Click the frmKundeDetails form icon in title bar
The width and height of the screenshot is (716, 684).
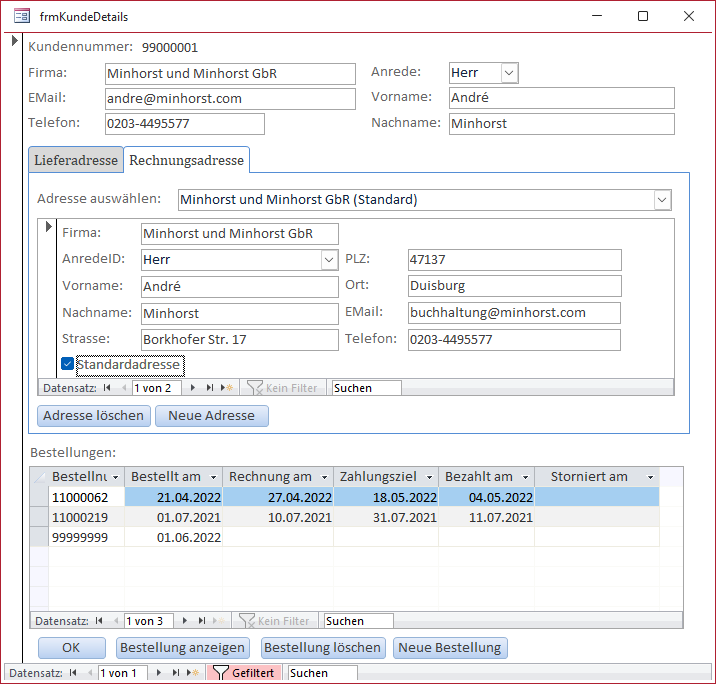21,17
